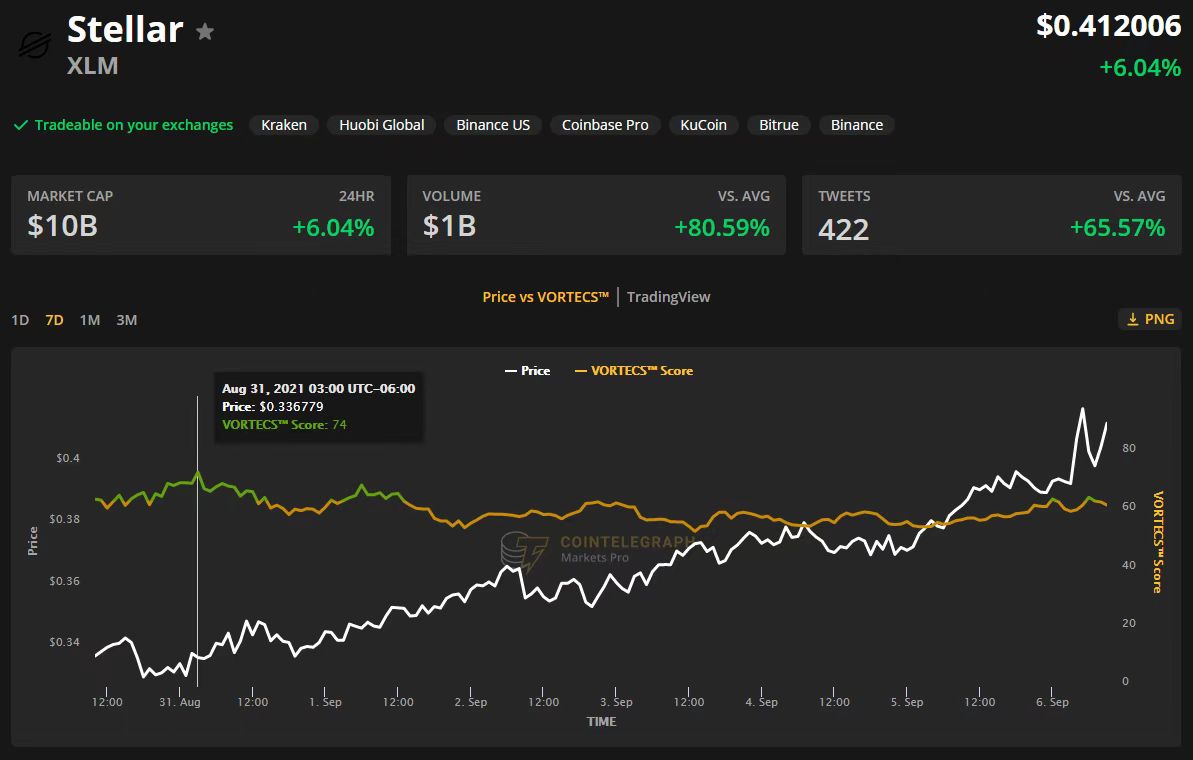
Task: Switch to 1M time range
Action: [x=90, y=320]
